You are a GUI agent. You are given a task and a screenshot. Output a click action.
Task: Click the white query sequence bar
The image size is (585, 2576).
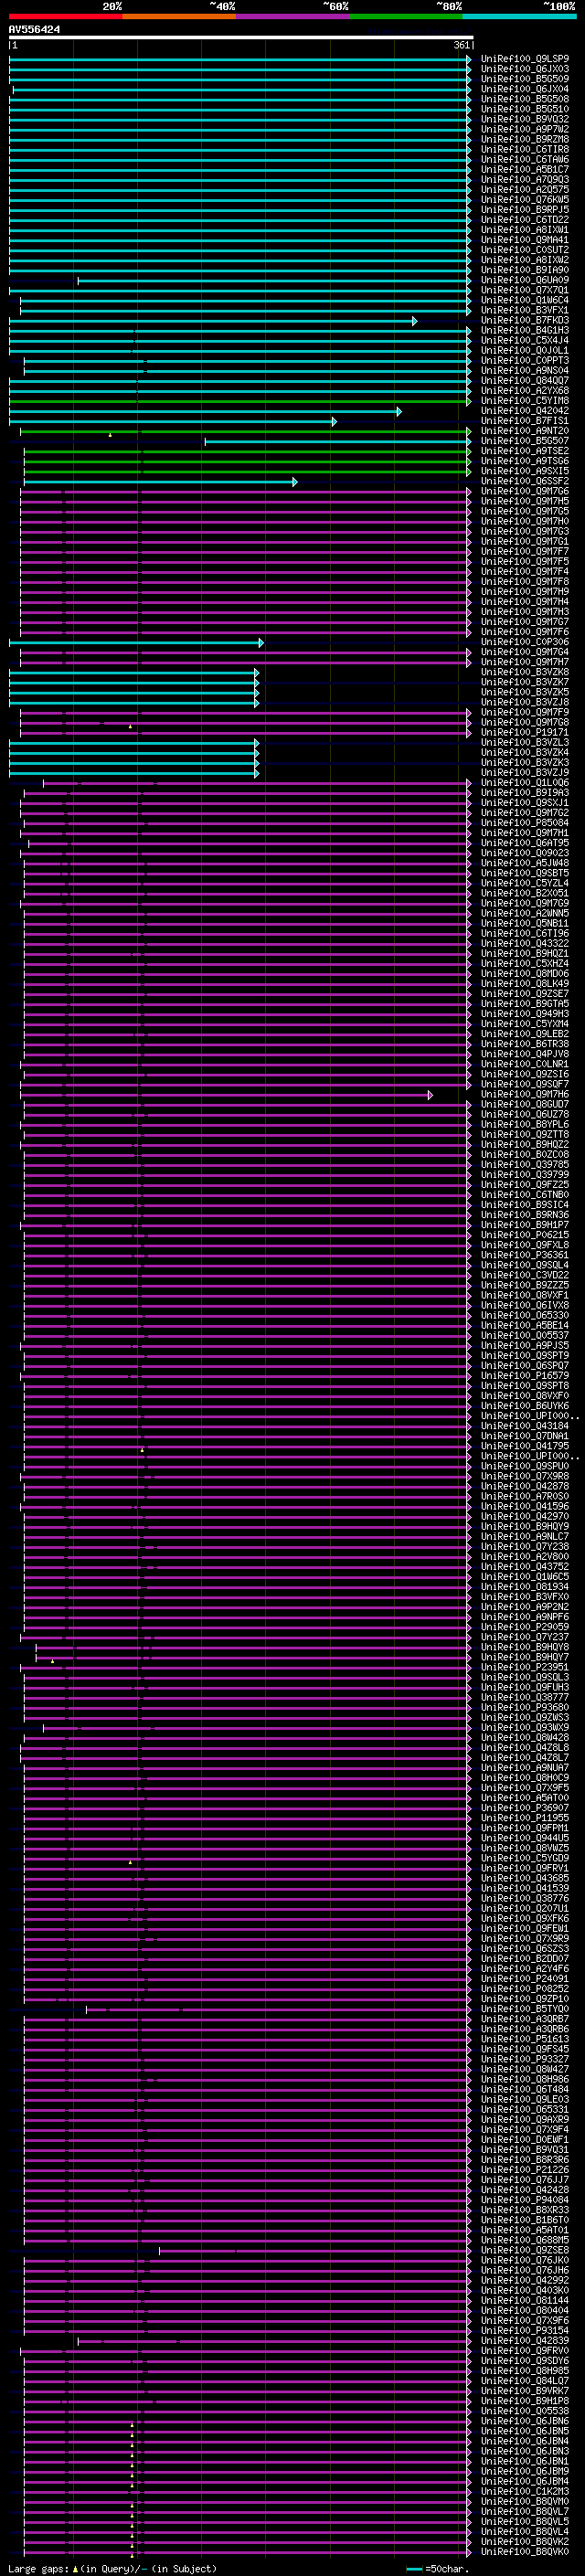pos(241,37)
